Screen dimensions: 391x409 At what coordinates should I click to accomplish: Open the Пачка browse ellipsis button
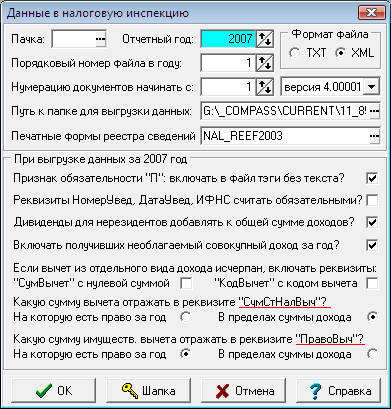point(100,39)
